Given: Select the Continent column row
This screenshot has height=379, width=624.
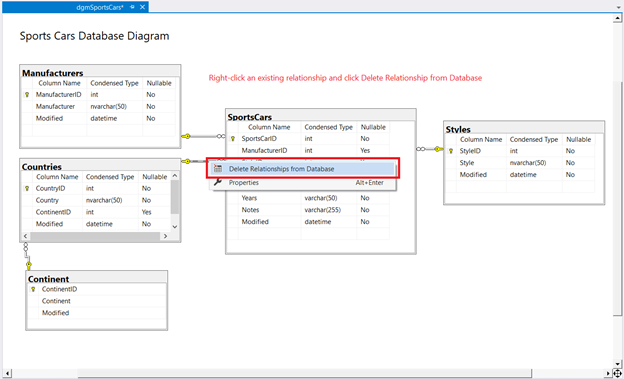Looking at the screenshot, I should pos(97,301).
